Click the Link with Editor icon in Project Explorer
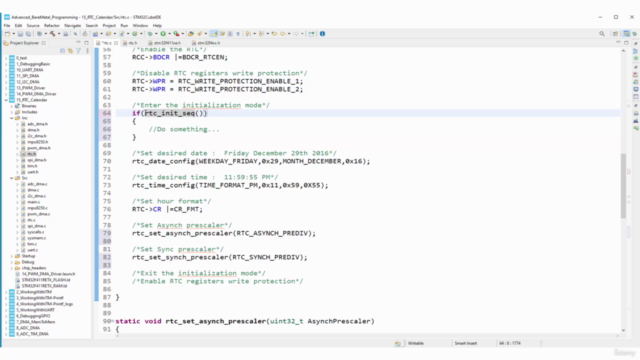 pos(70,51)
